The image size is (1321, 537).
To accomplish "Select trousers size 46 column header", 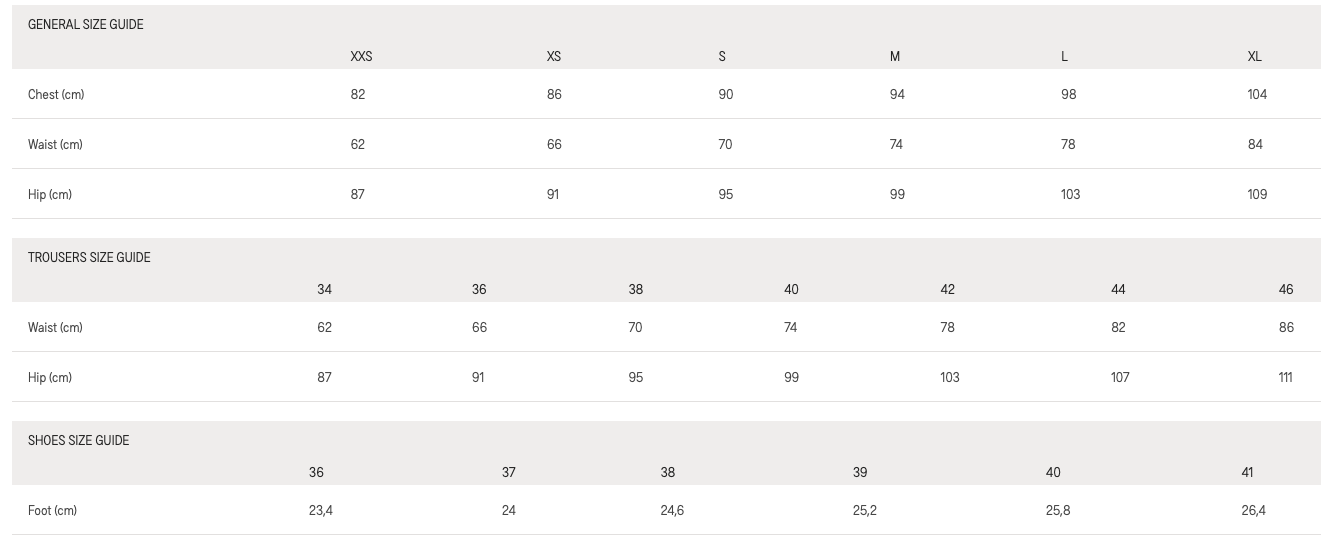I will [1286, 289].
